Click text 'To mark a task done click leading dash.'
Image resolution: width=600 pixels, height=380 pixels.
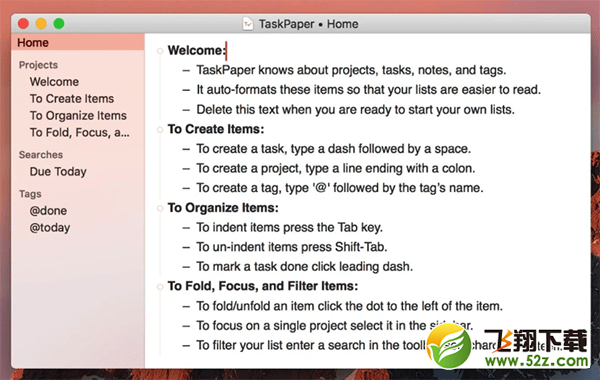305,266
